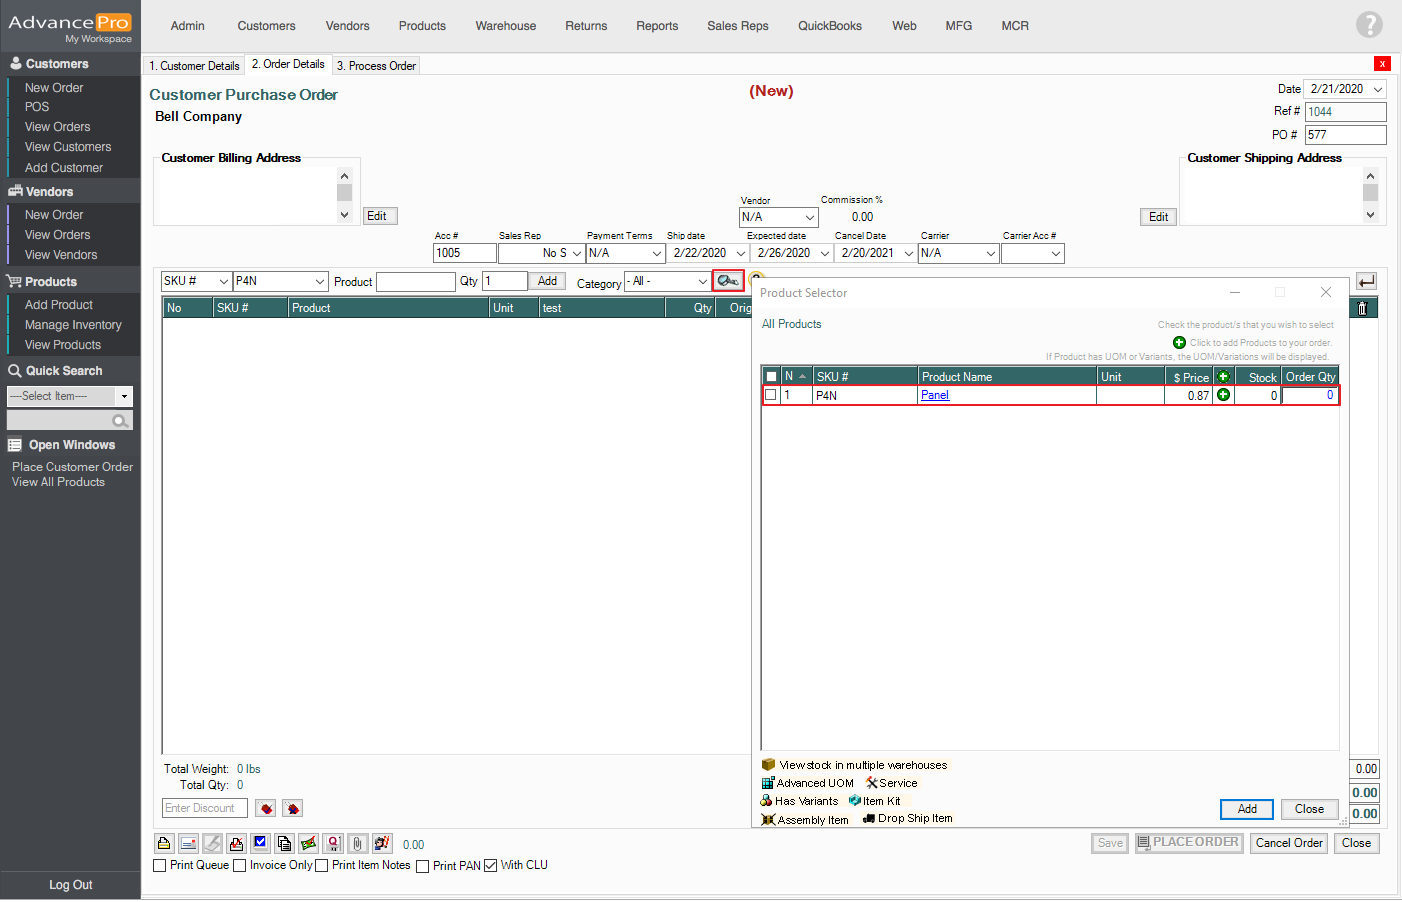Click the paperclip attachment icon
Screen dimensions: 1402x902
357,844
